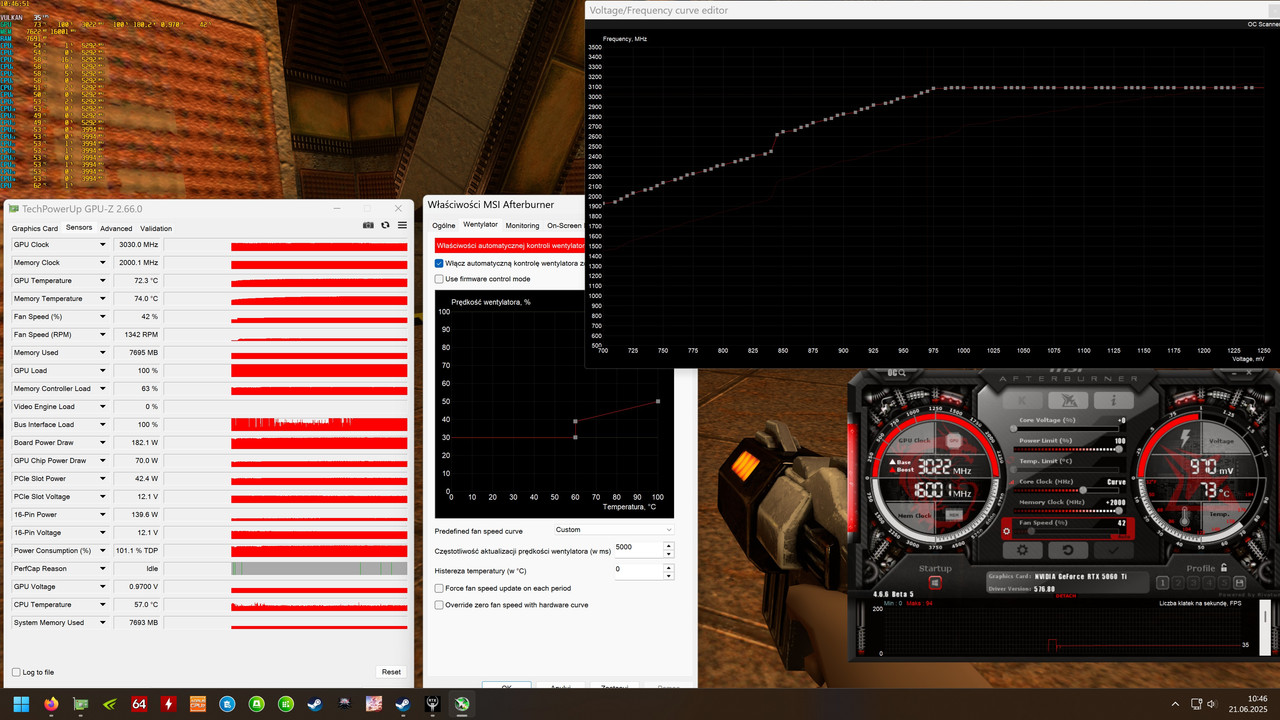Click the fan update period field showing 5000

coord(638,548)
